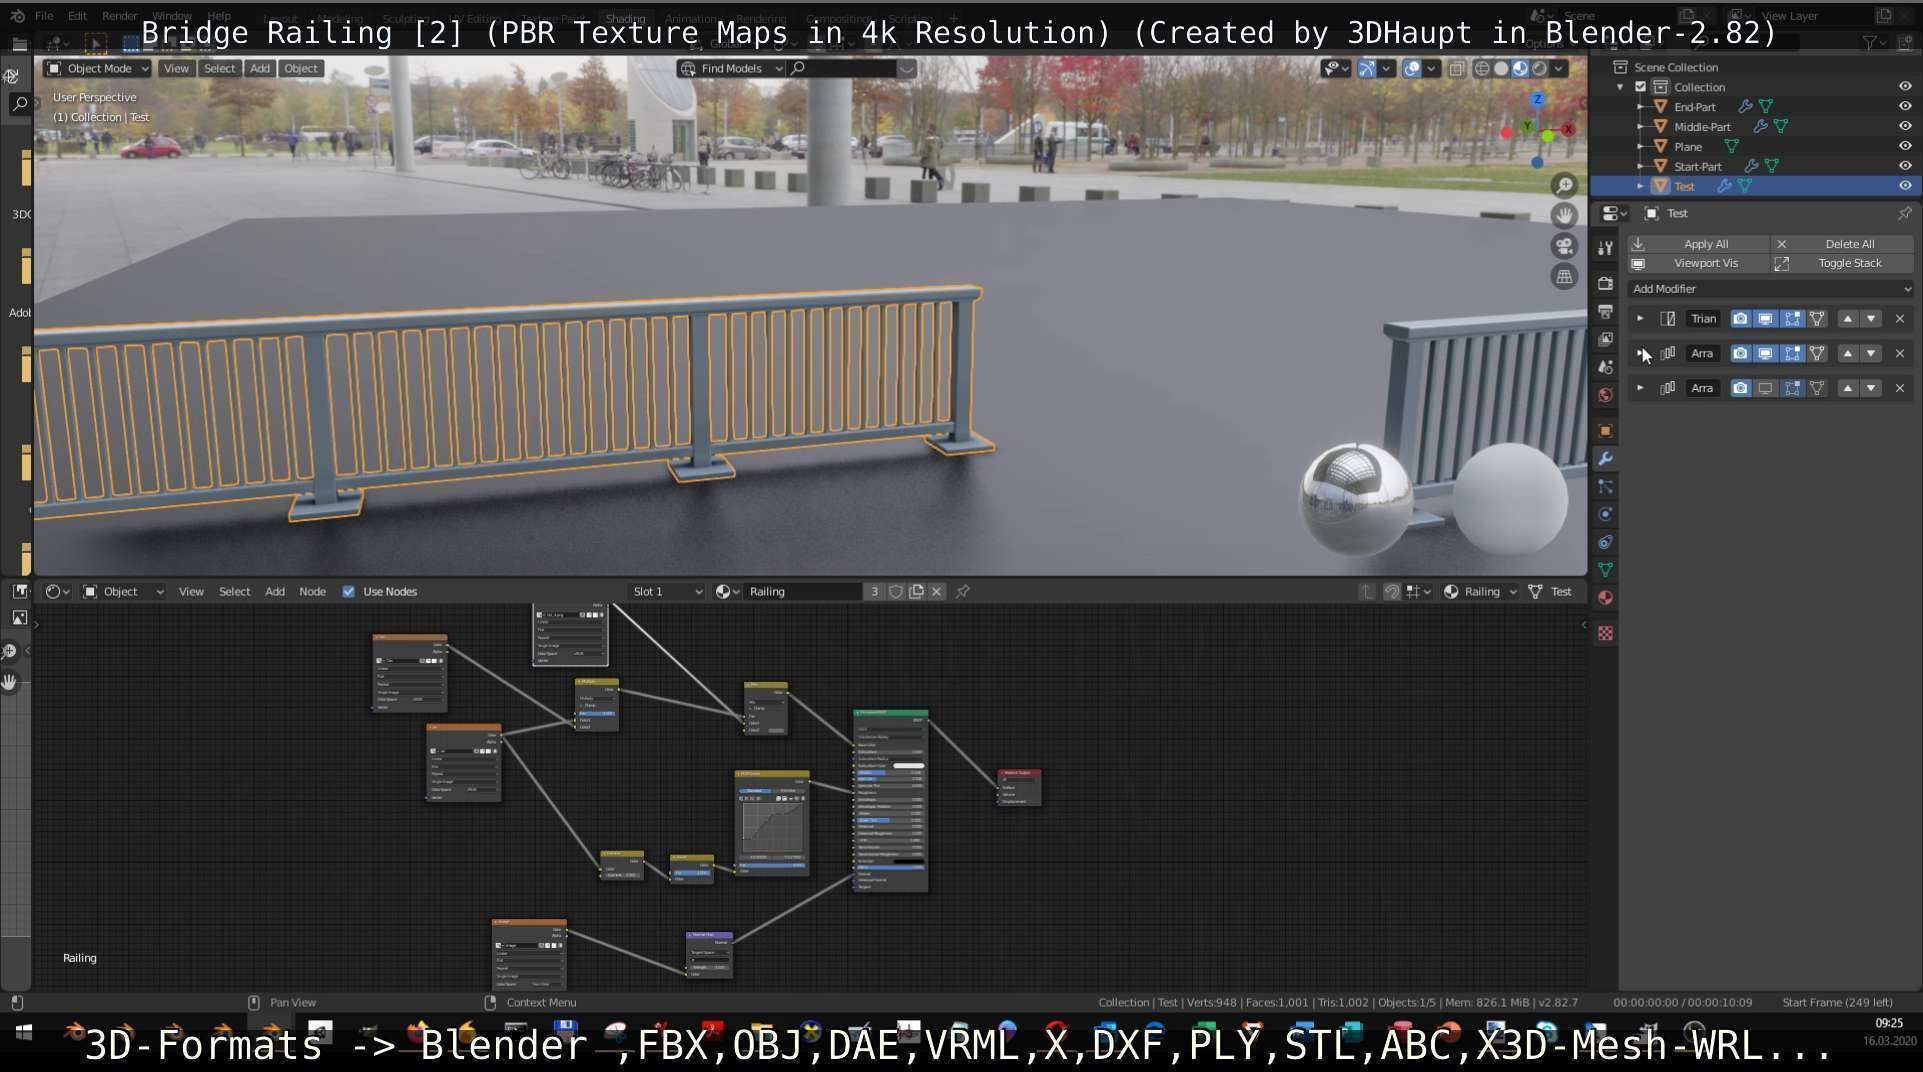Toggle X-ray view in viewport header
Image resolution: width=1923 pixels, height=1072 pixels.
[x=1457, y=68]
